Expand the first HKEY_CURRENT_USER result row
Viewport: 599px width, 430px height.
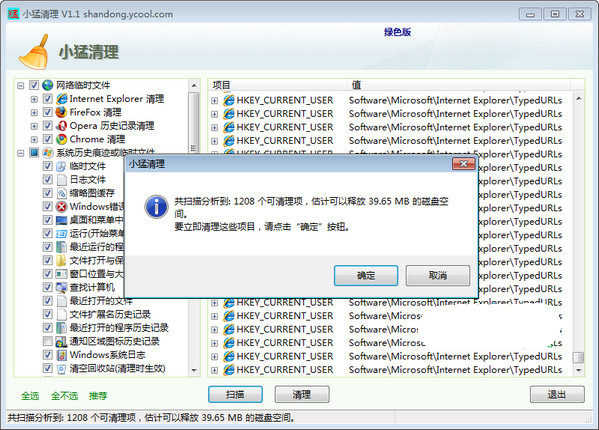pyautogui.click(x=215, y=101)
